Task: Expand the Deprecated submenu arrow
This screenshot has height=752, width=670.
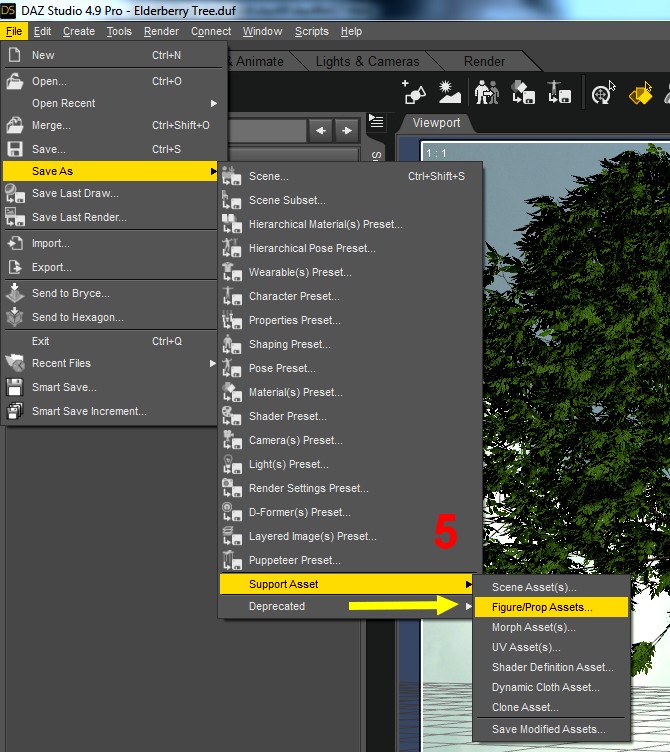Action: click(468, 606)
